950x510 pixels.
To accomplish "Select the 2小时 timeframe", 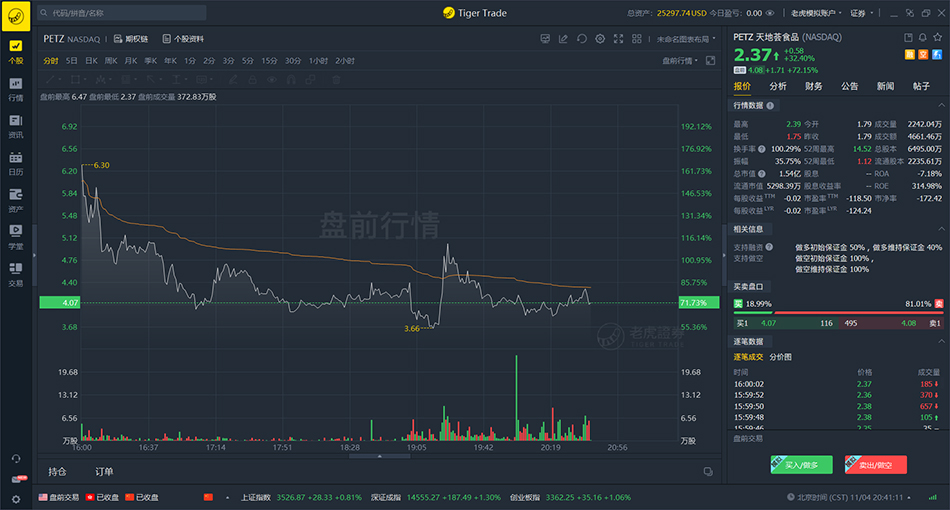I will 345,61.
